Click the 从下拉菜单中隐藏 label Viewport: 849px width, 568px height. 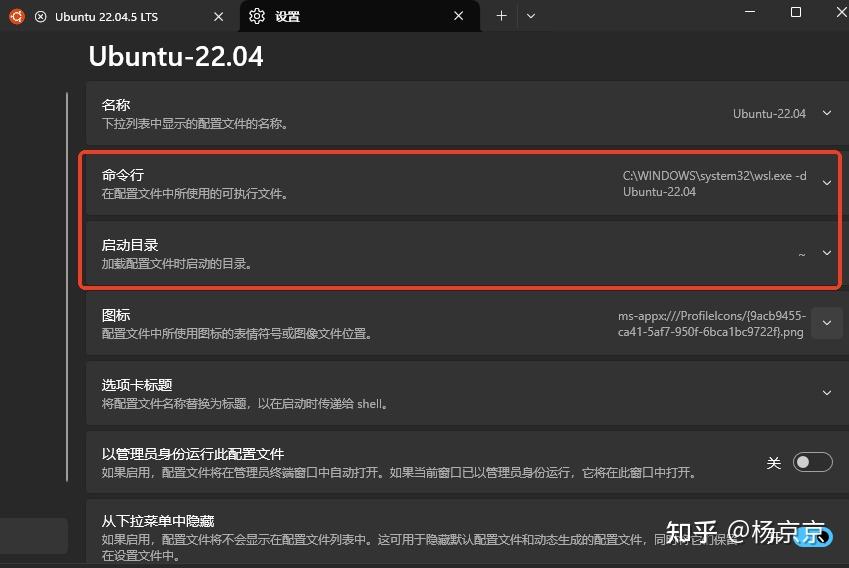click(x=158, y=521)
